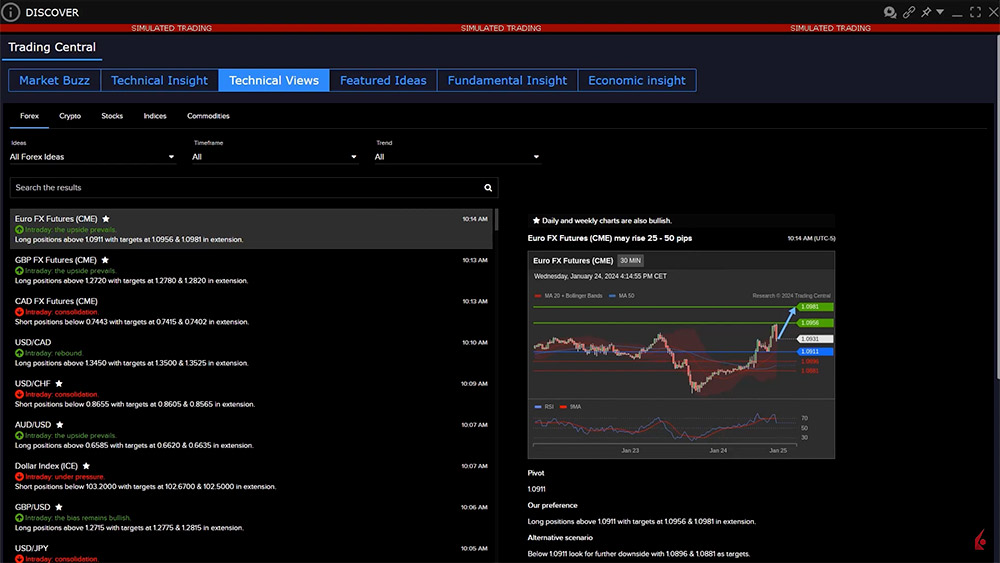Select the Crypto sub-tab
The image size is (1000, 563).
(x=70, y=116)
